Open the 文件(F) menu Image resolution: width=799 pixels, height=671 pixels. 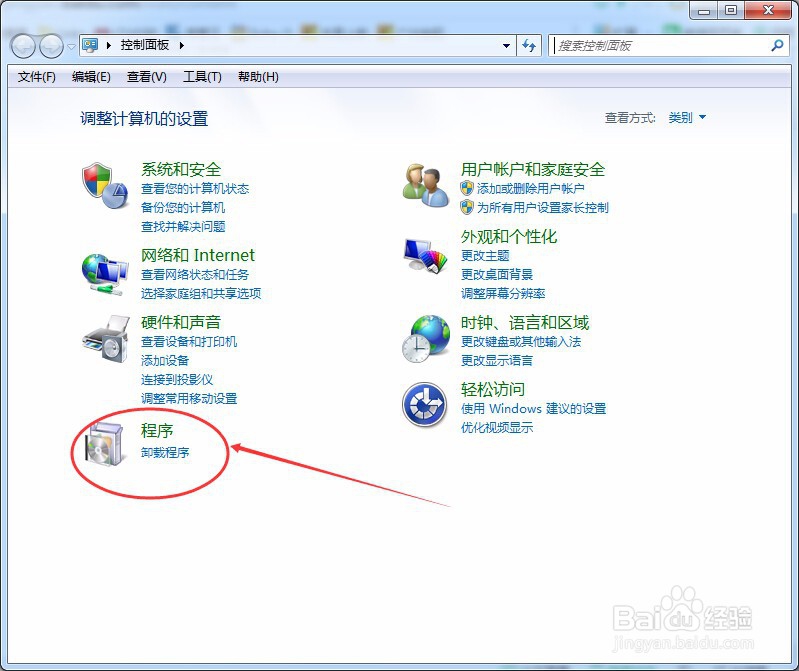click(37, 77)
